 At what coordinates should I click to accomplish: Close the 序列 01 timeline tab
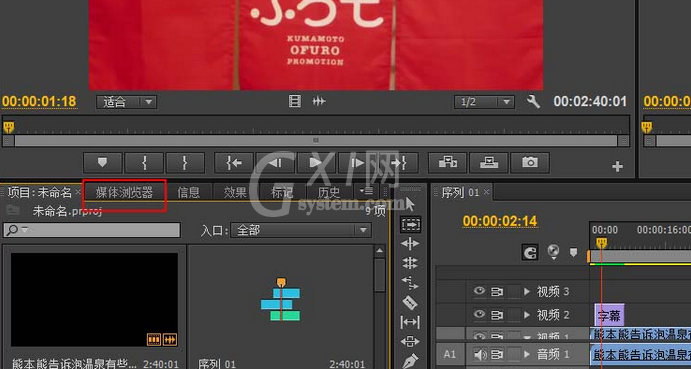[486, 192]
